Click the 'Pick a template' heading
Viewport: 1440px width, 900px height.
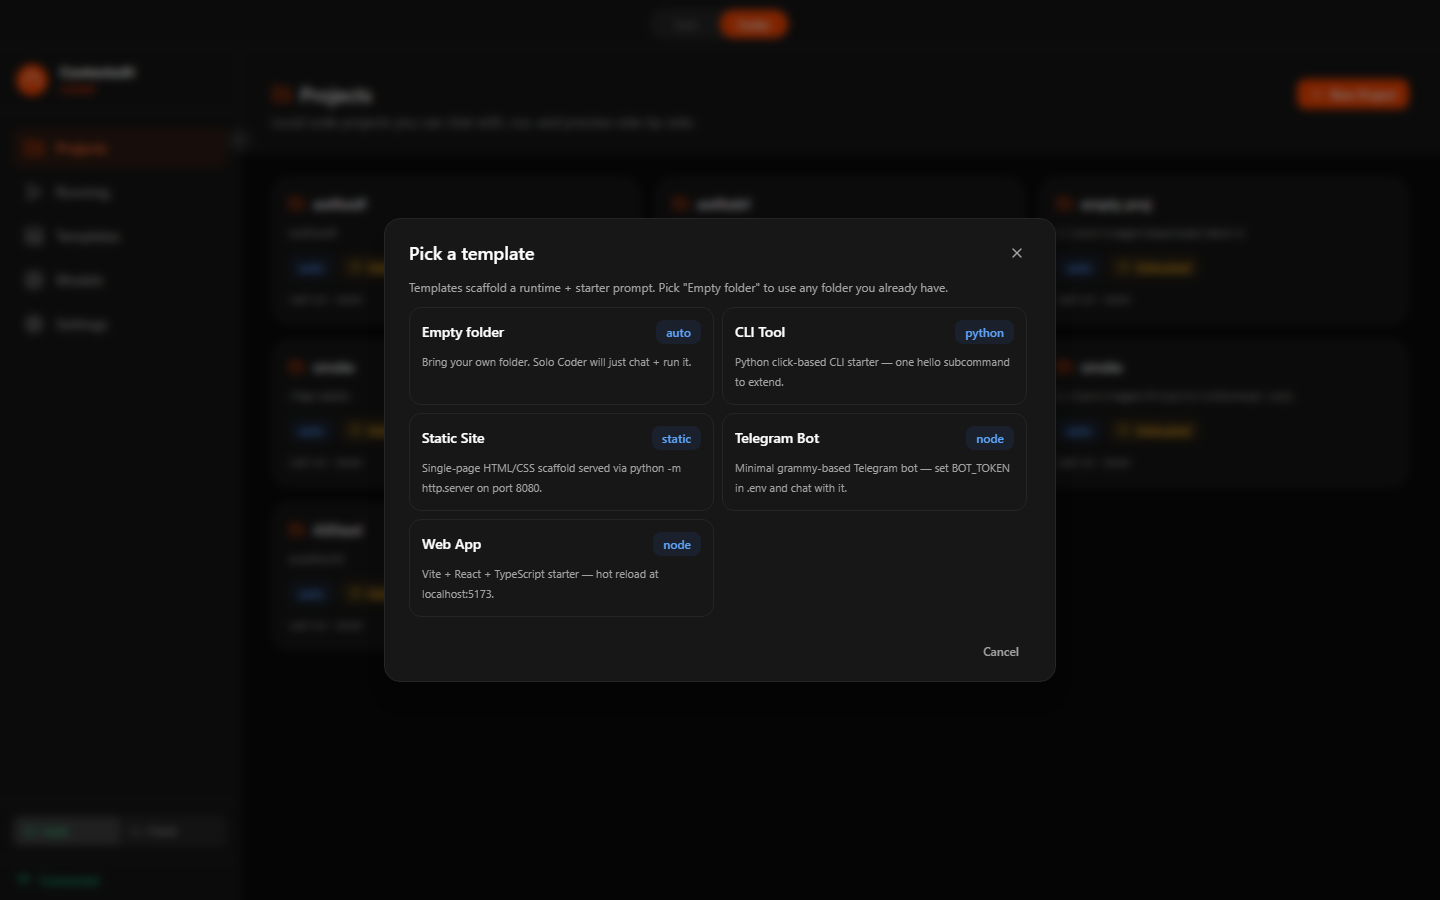click(471, 254)
